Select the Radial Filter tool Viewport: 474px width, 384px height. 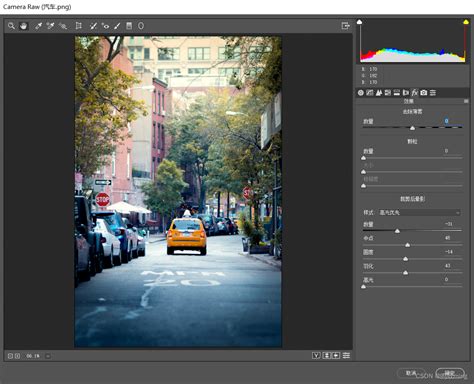coord(141,26)
